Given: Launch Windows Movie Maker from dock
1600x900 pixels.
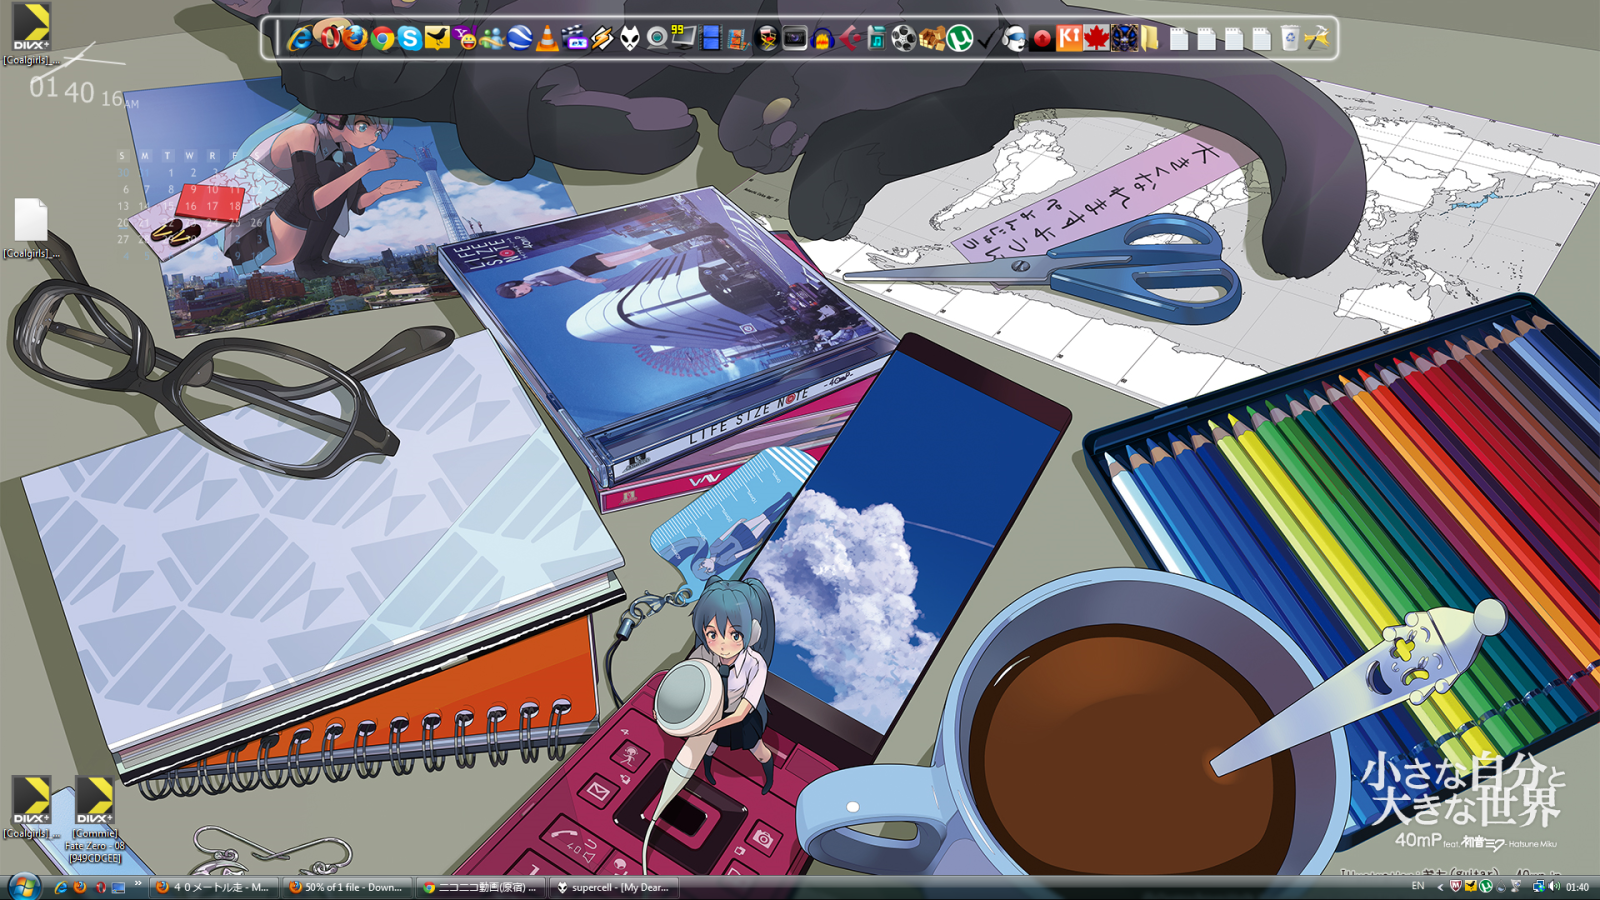Looking at the screenshot, I should pos(737,39).
